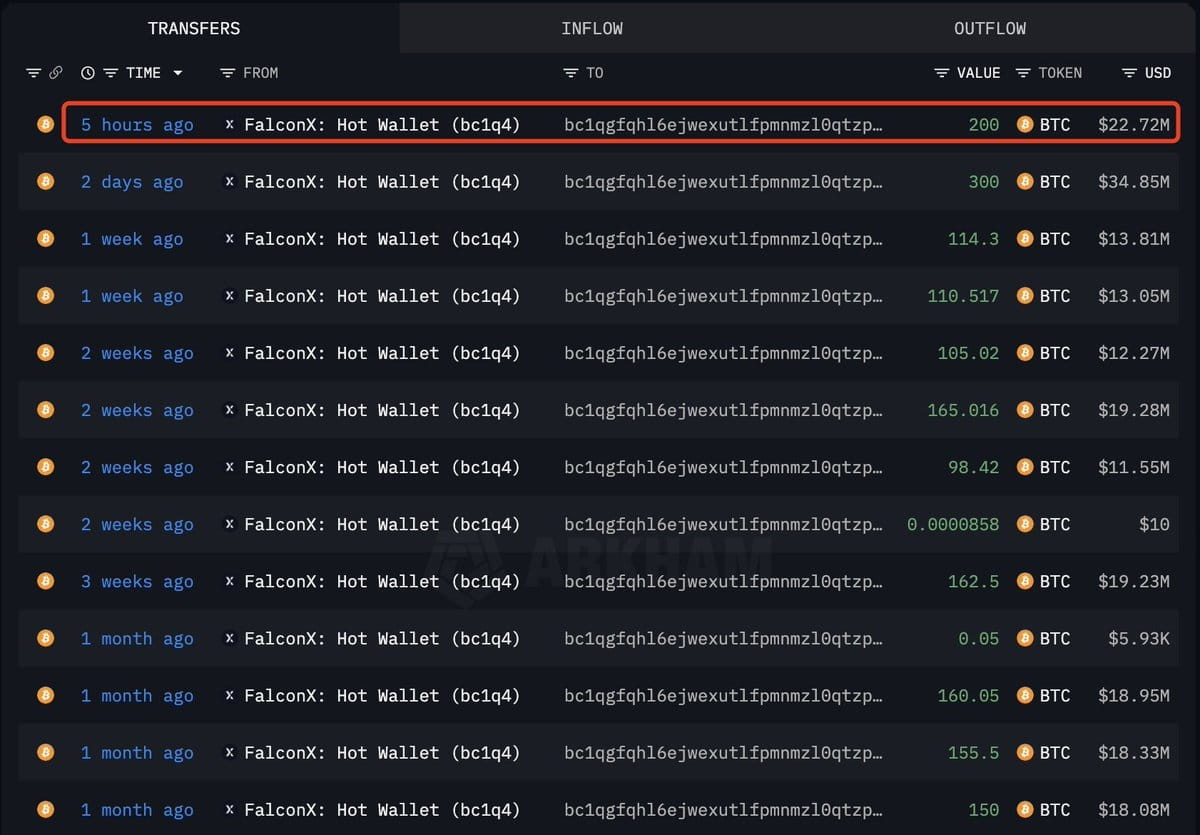The width and height of the screenshot is (1200, 835).
Task: Click the USD column filter icon
Action: [x=1129, y=73]
